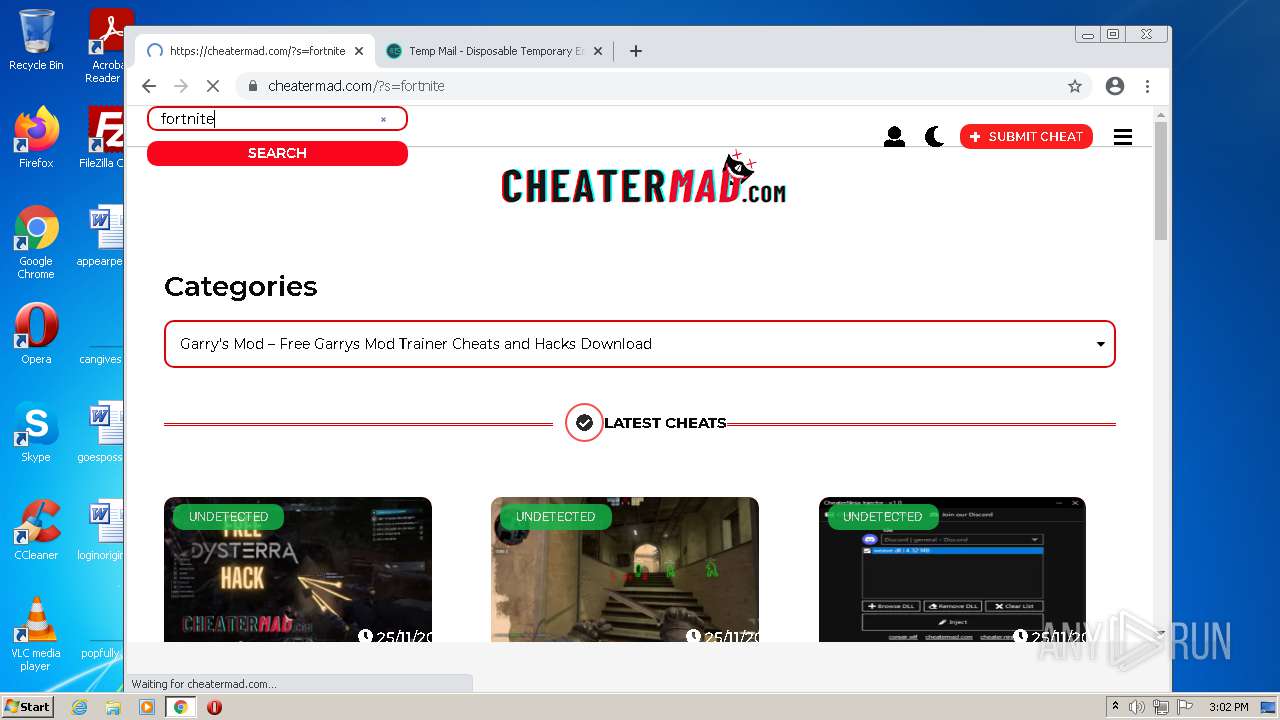Open the goesposs Word document icon

tap(103, 432)
